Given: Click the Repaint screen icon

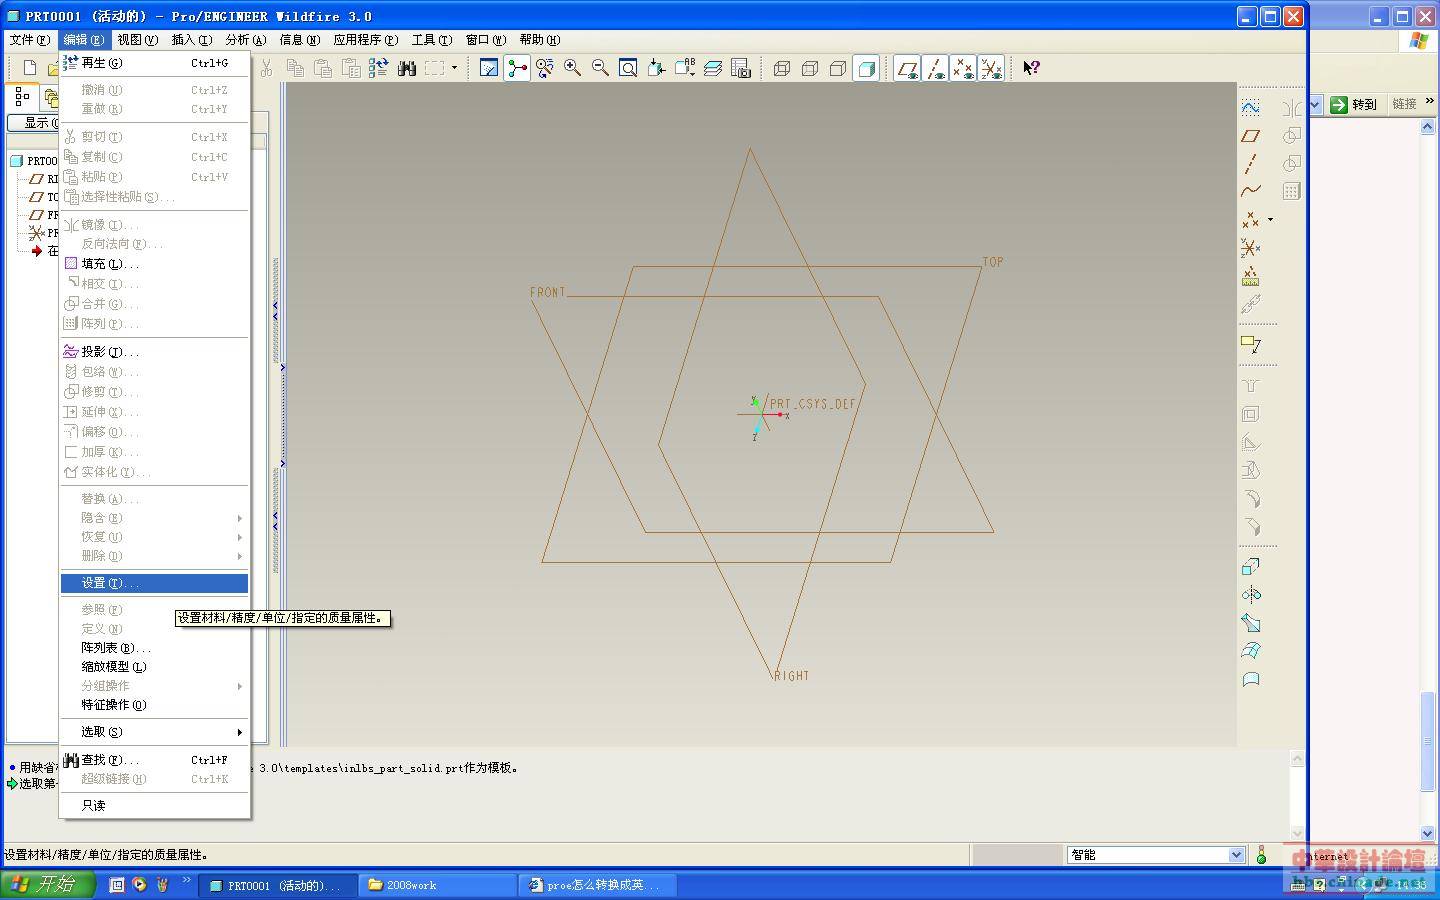Looking at the screenshot, I should click(489, 68).
